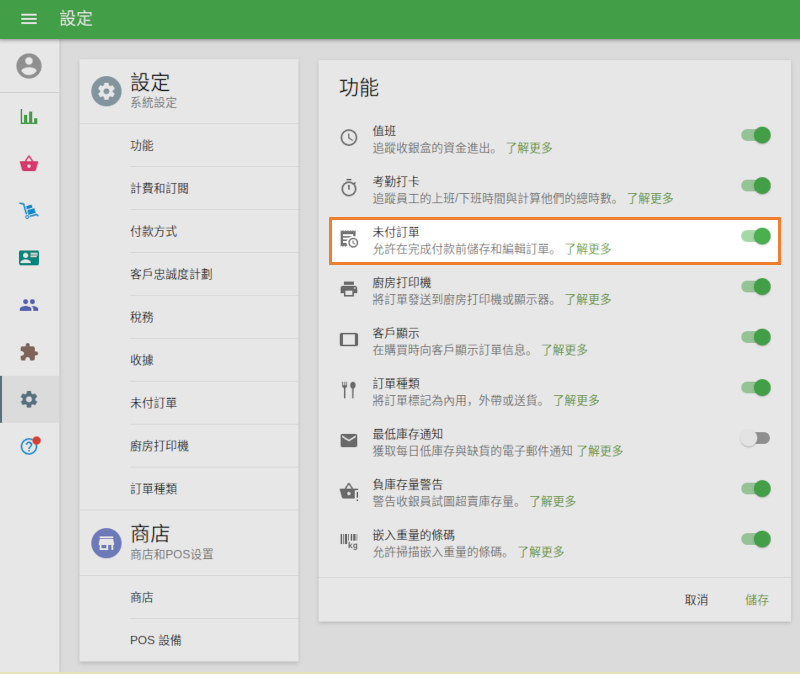Open the reports chart icon in sidebar
800x674 pixels.
[x=30, y=119]
